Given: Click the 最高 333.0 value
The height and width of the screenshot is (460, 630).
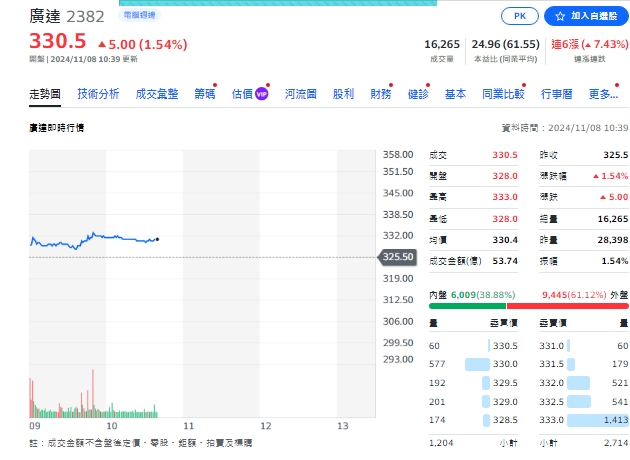Looking at the screenshot, I should [505, 197].
